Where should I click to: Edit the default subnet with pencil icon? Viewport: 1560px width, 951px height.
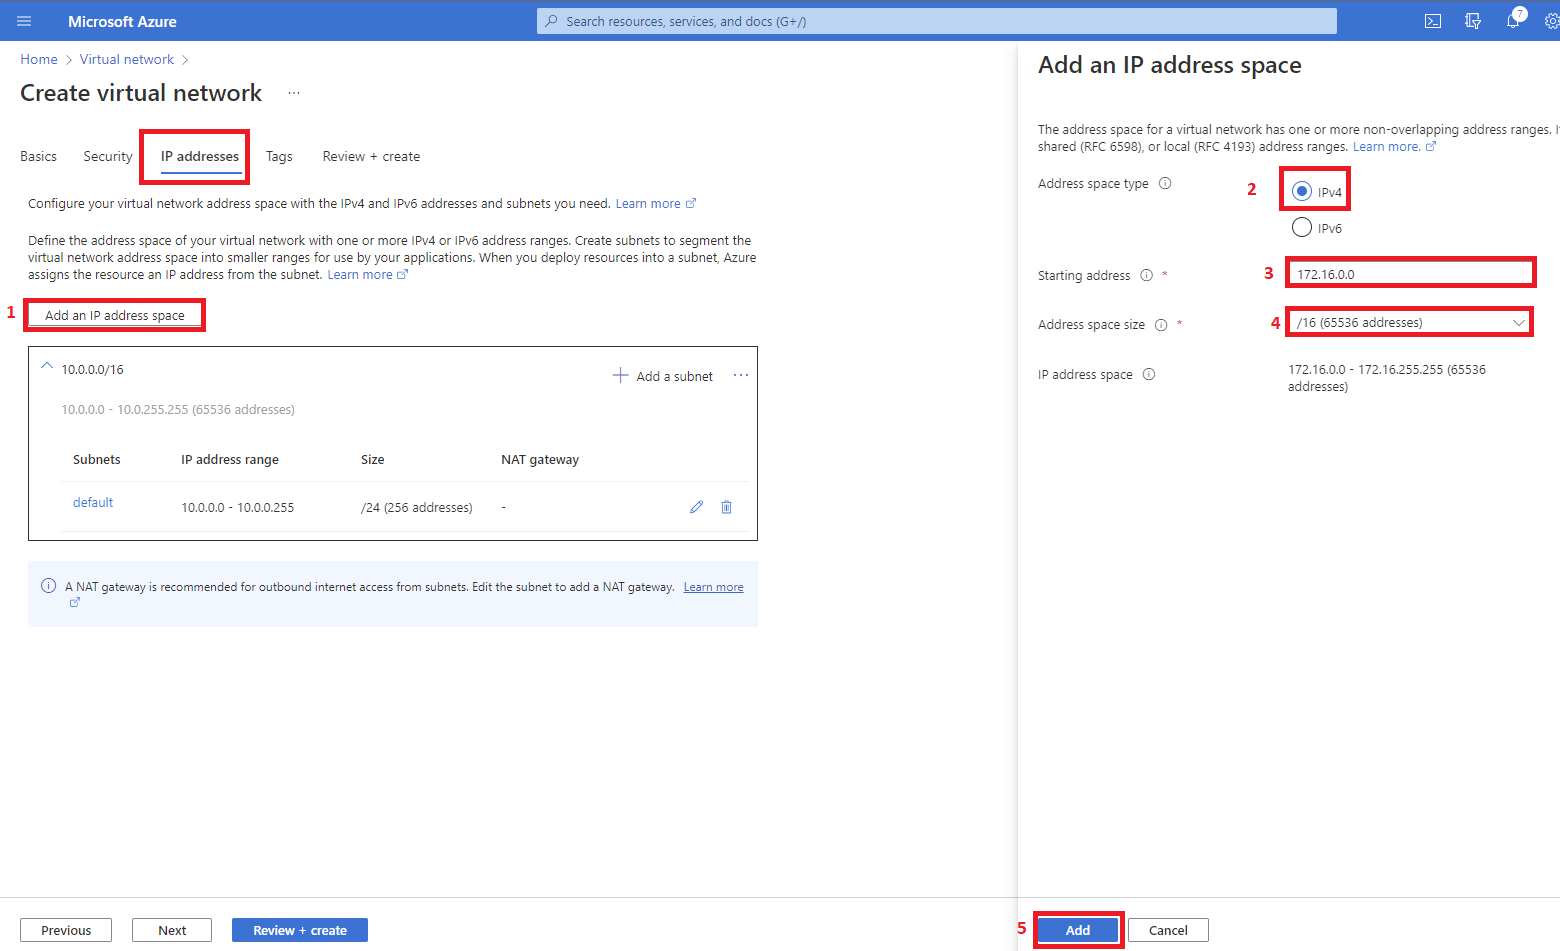pos(696,507)
